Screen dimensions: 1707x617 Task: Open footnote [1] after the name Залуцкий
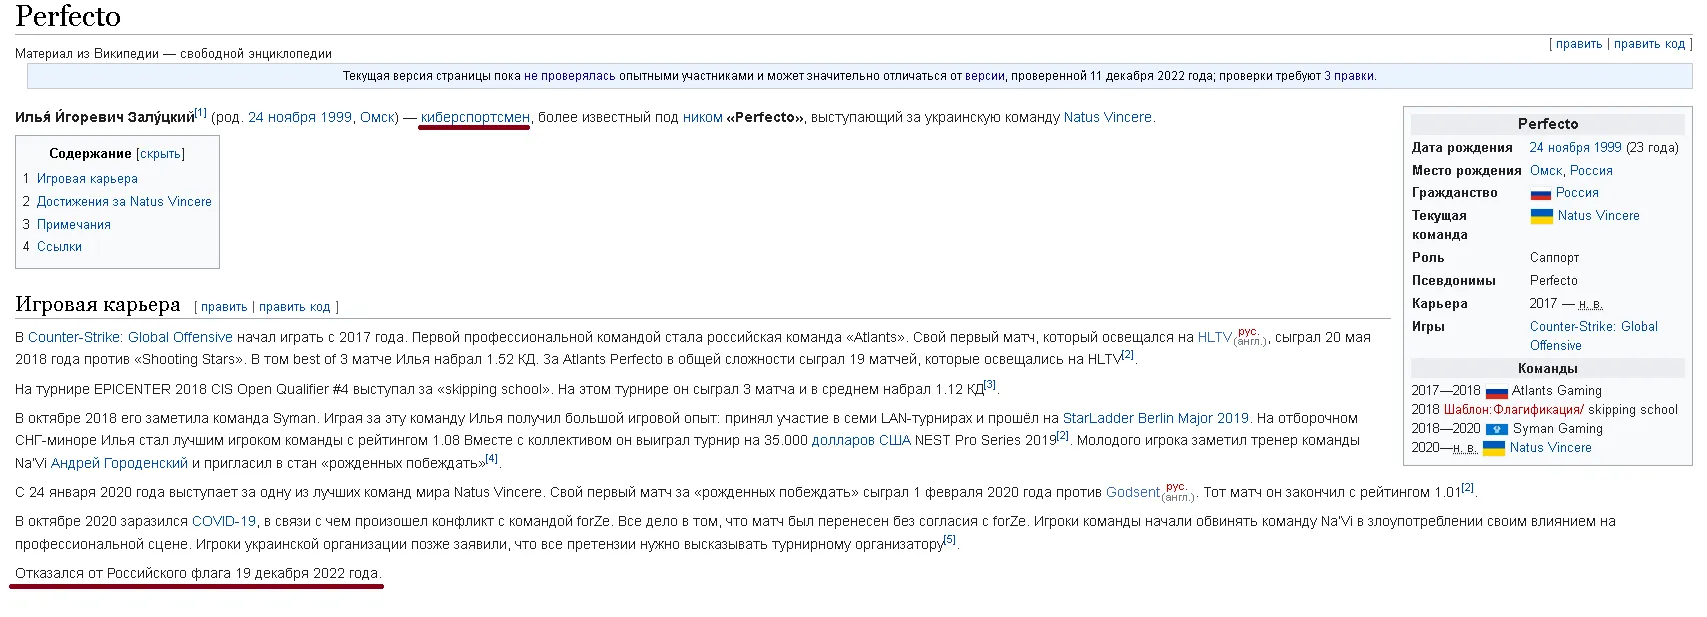point(201,113)
